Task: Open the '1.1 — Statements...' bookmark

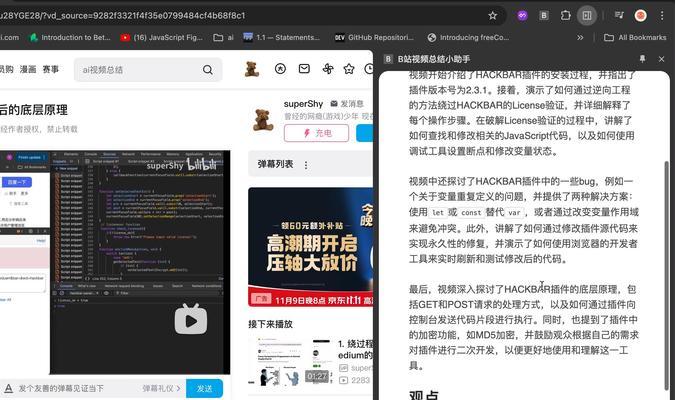Action: 281,37
